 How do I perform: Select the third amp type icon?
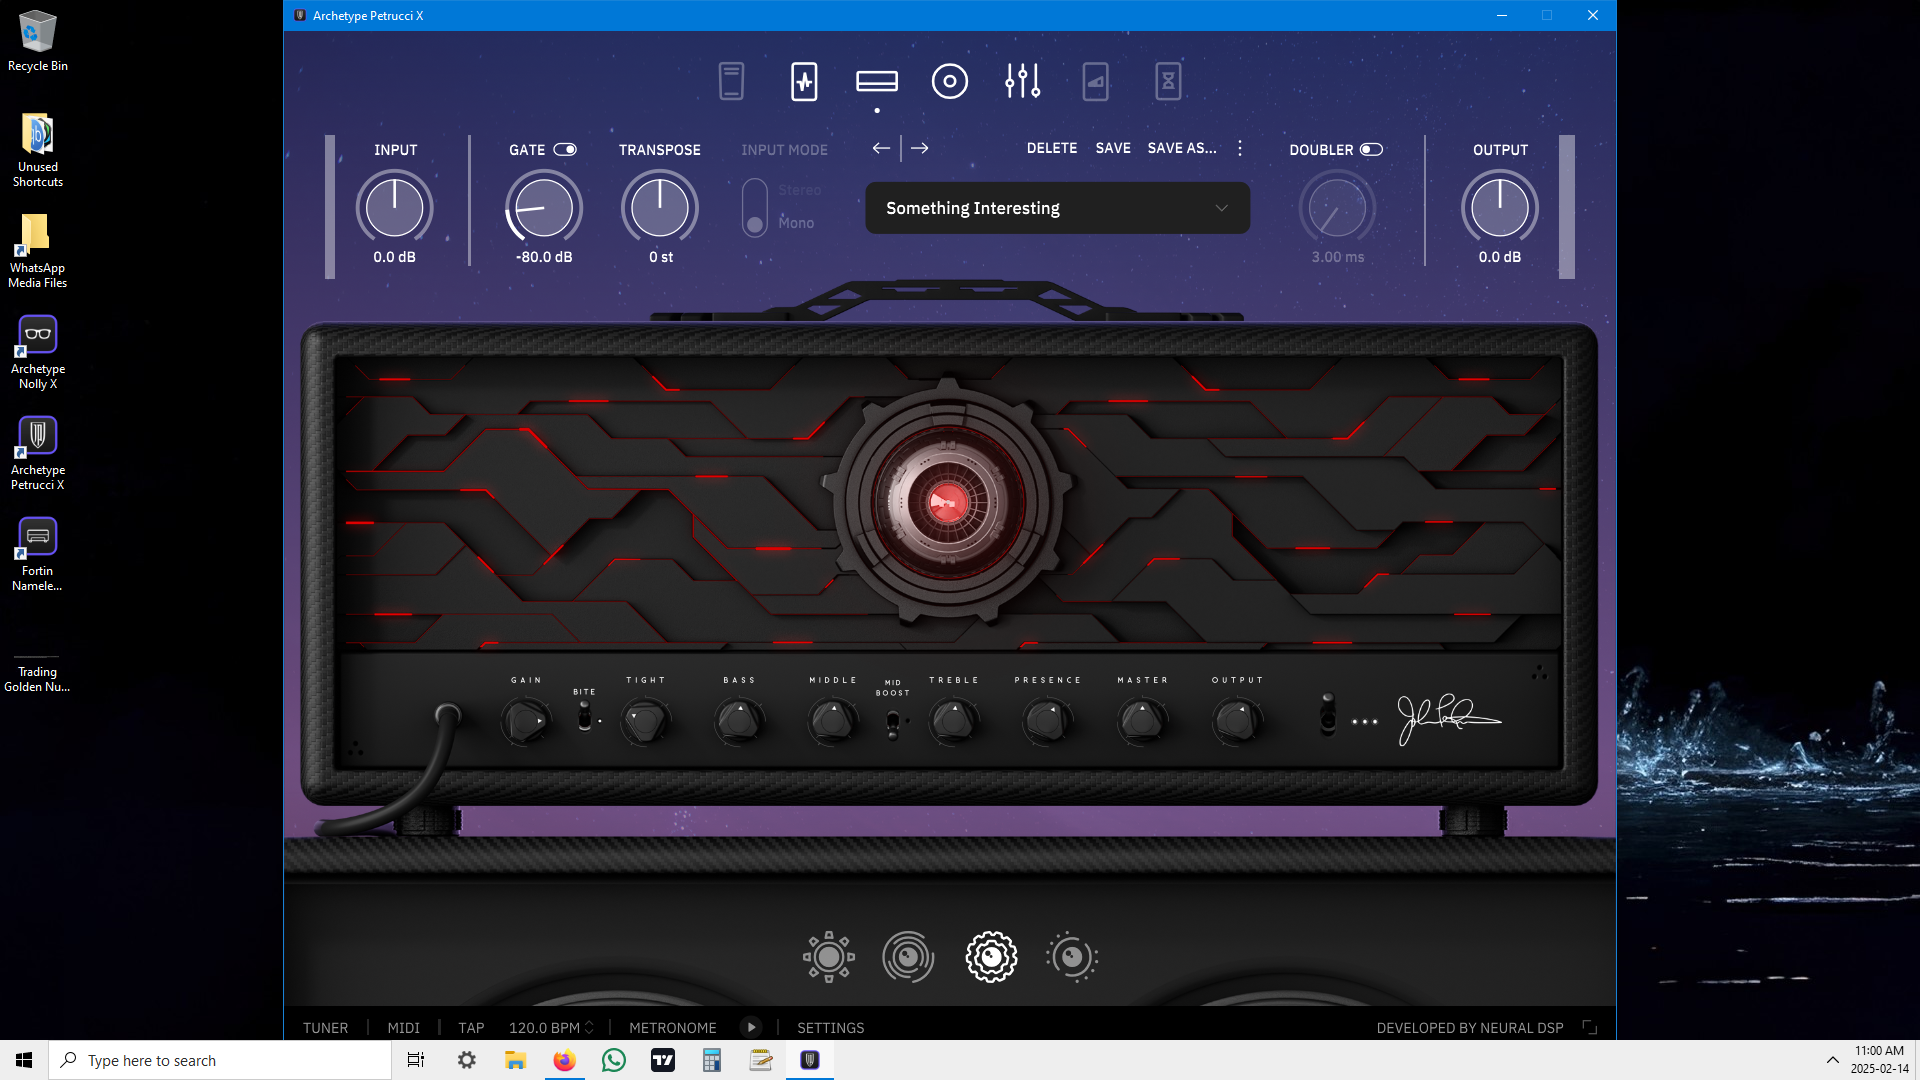point(991,957)
